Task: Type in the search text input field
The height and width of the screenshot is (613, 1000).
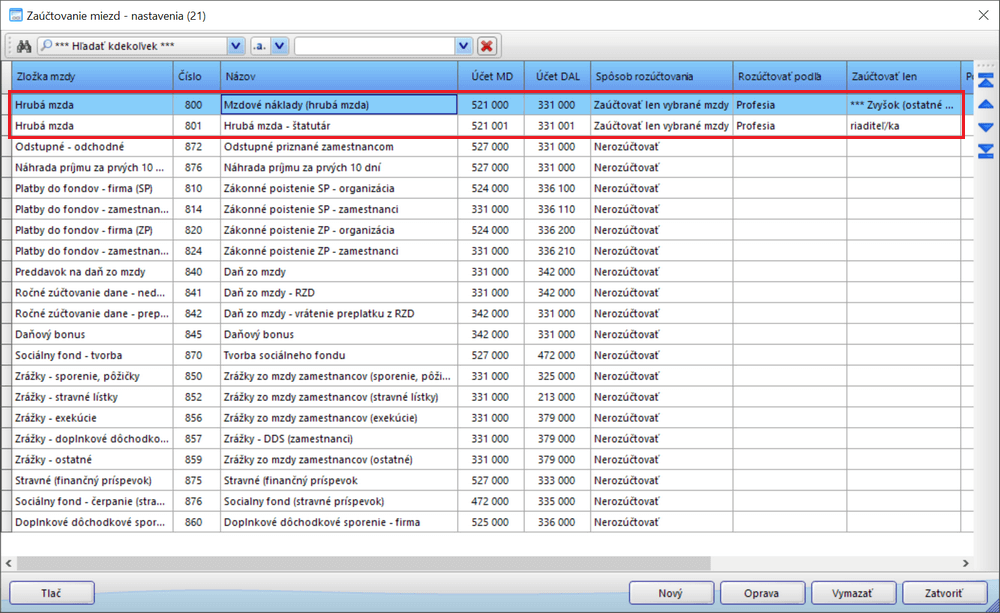Action: pyautogui.click(x=374, y=46)
